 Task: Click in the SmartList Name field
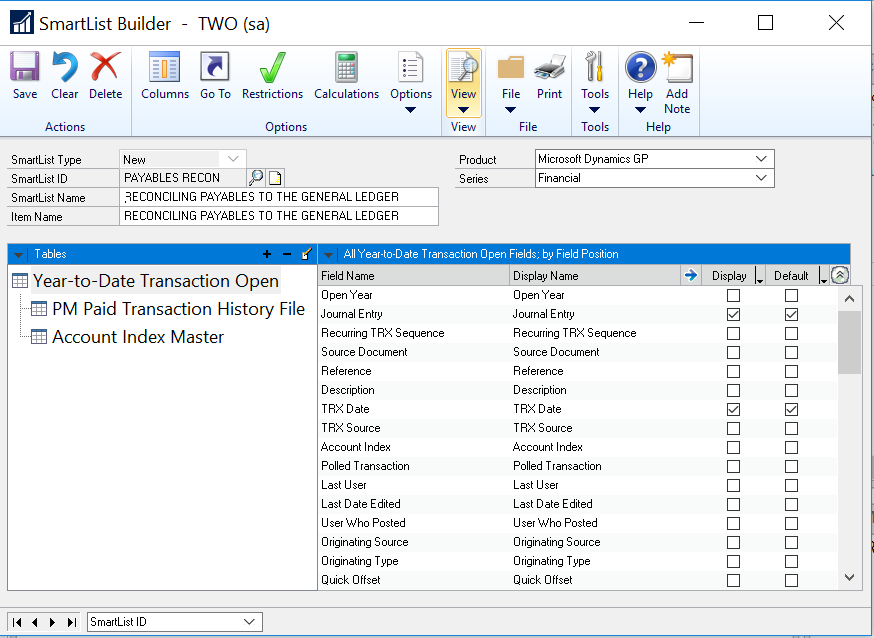[x=279, y=197]
